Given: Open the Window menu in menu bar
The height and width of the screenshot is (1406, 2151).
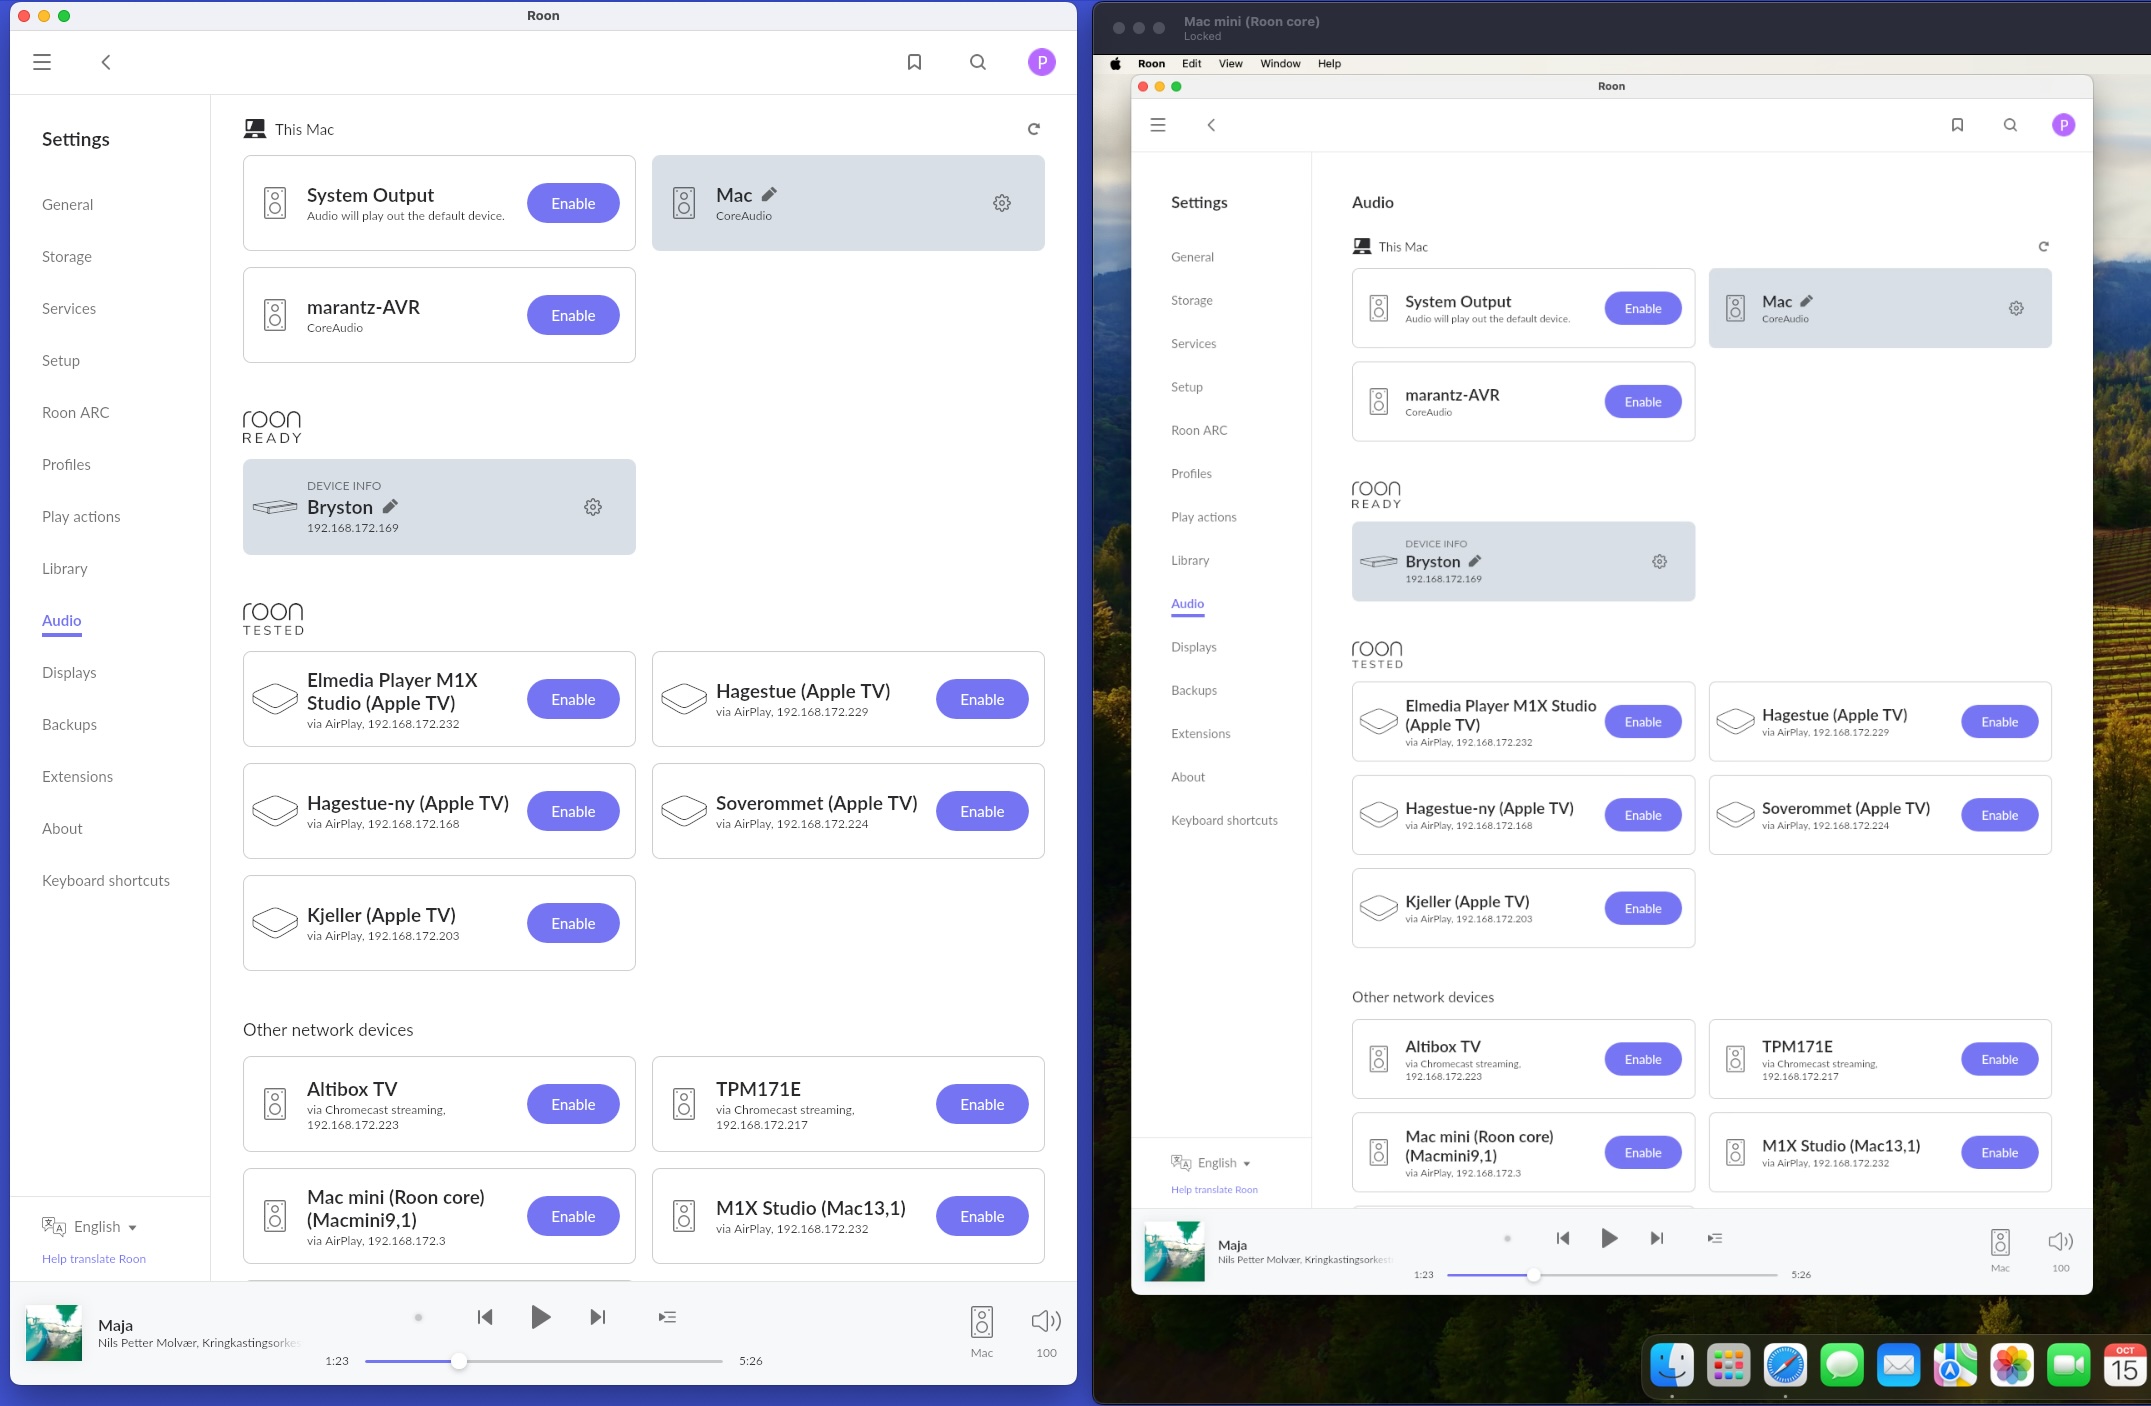Looking at the screenshot, I should [x=1280, y=63].
